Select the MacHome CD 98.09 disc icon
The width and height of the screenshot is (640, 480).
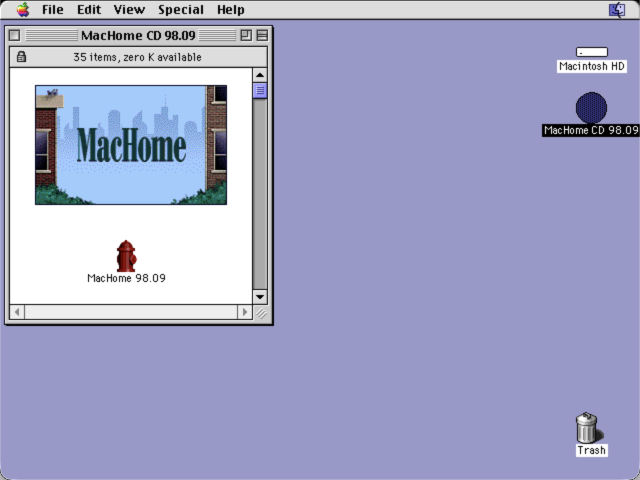click(591, 108)
